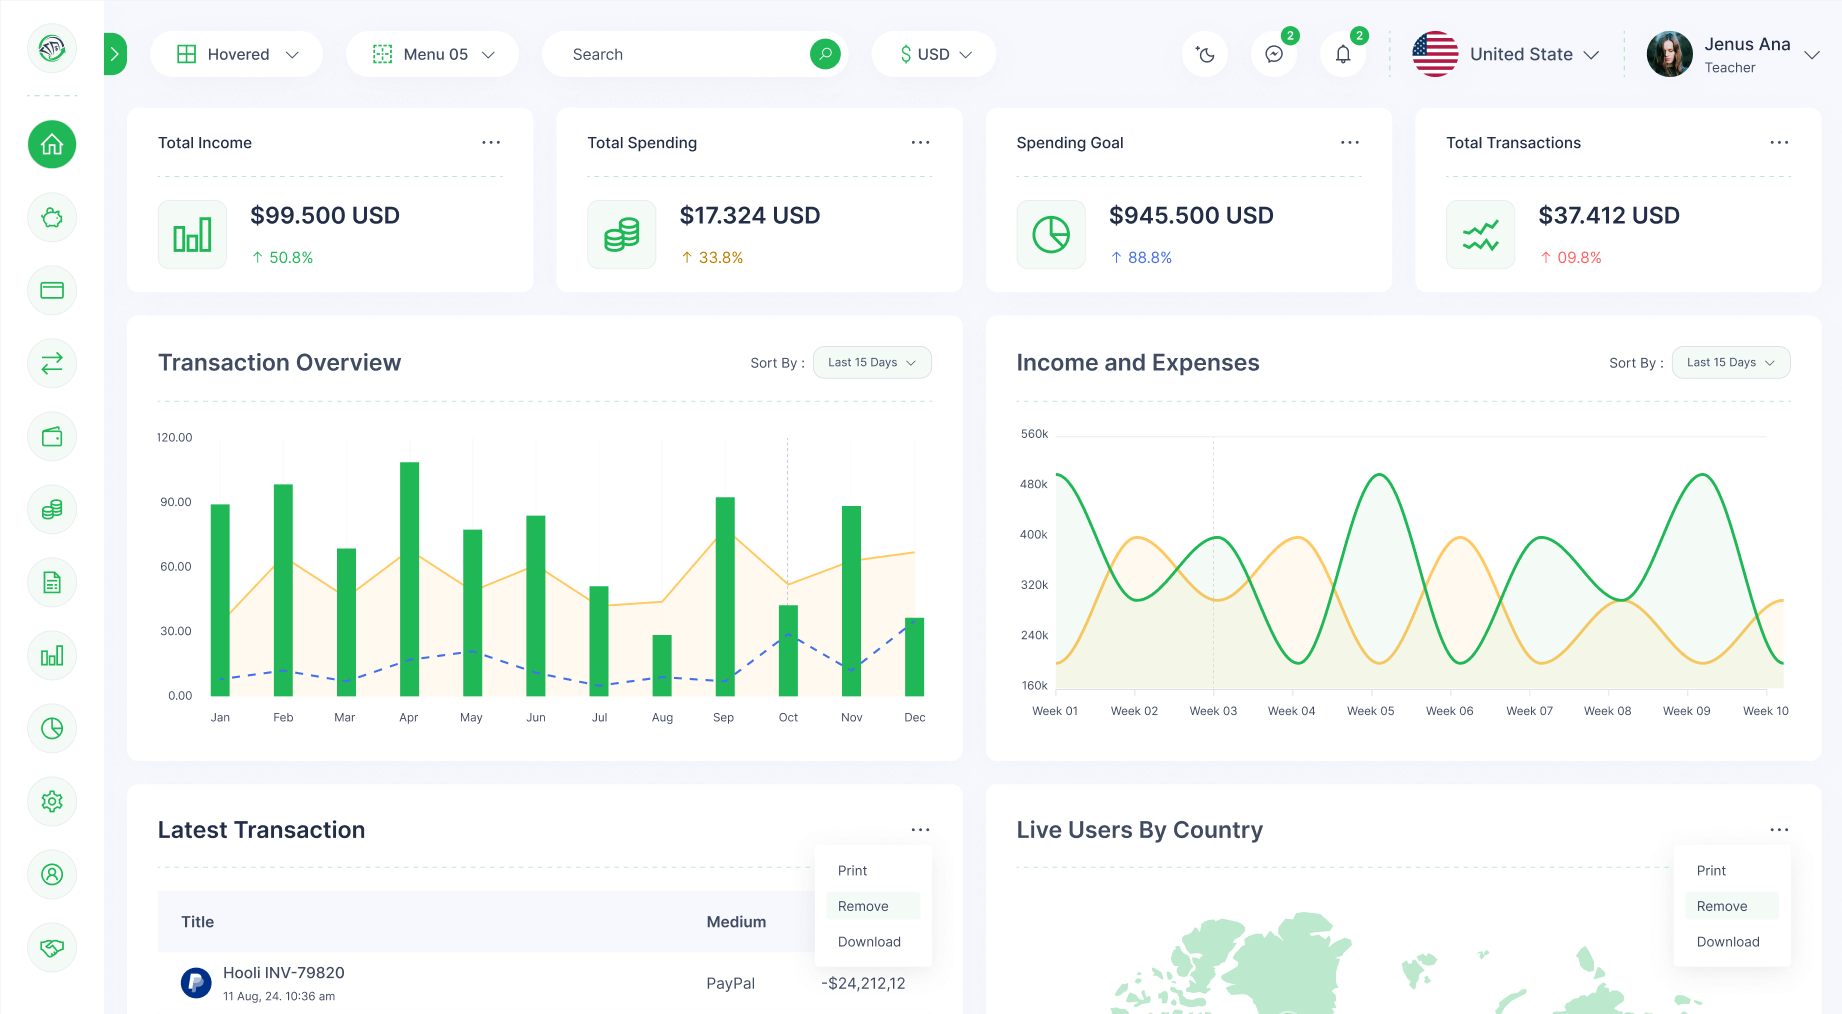This screenshot has width=1842, height=1014.
Task: Open Transaction Overview Last 15 Days dropdown
Action: point(872,363)
